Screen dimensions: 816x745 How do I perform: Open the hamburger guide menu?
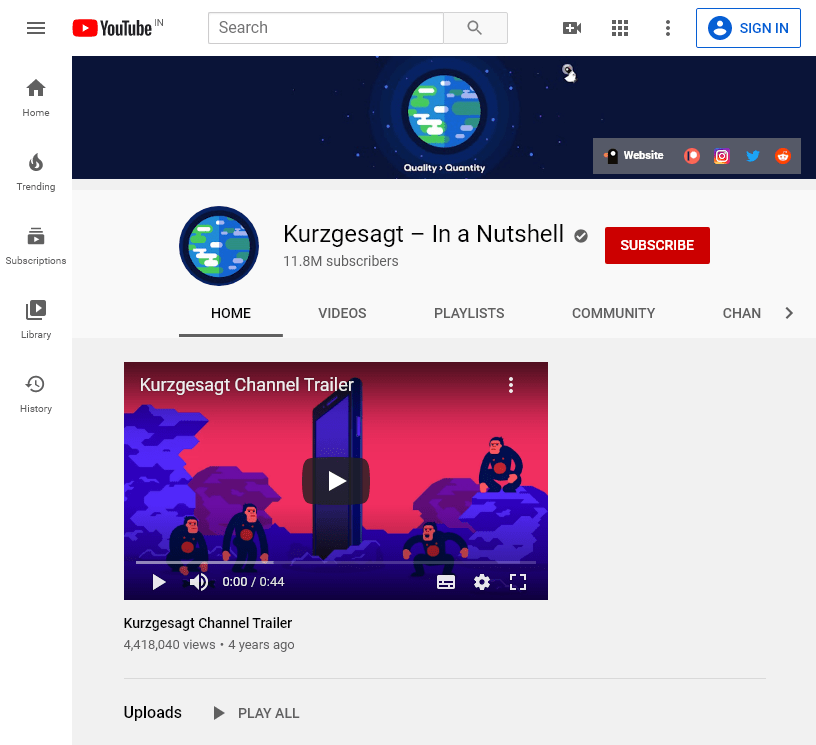click(x=36, y=28)
